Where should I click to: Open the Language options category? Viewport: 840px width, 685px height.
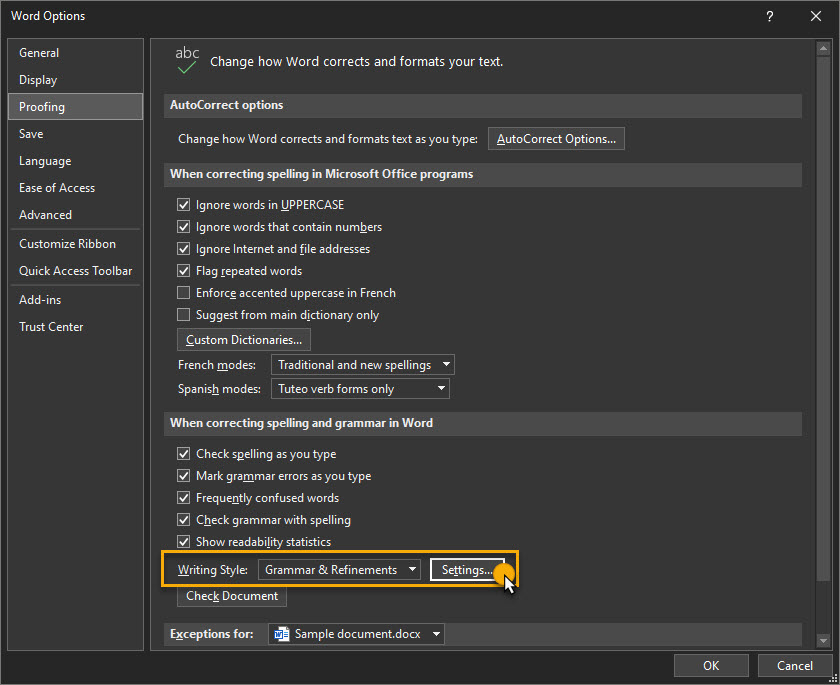click(x=76, y=161)
